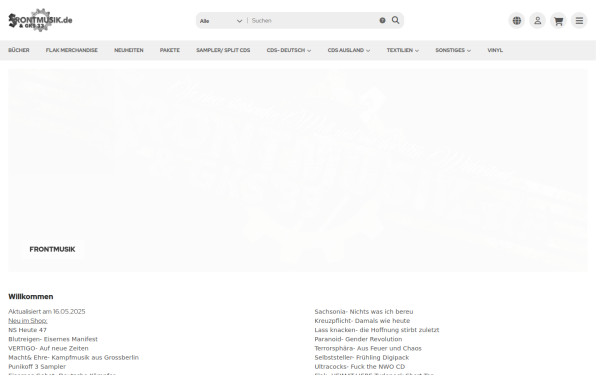Click 'VERTIGO- Auf neue Zeiten' entry
Viewport: 600px width, 375px height.
48,348
